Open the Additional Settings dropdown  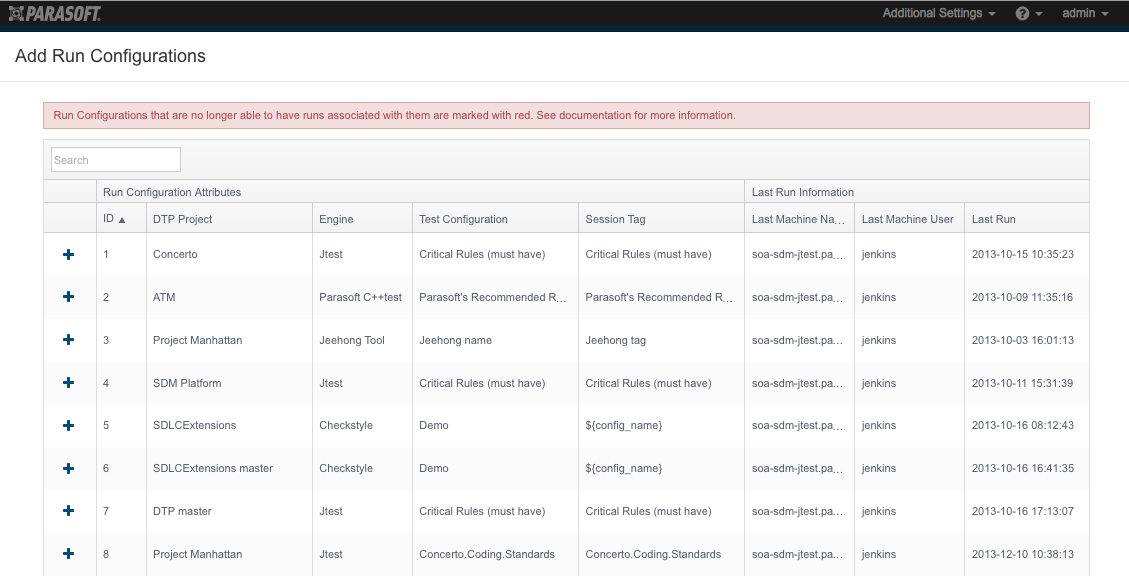939,13
